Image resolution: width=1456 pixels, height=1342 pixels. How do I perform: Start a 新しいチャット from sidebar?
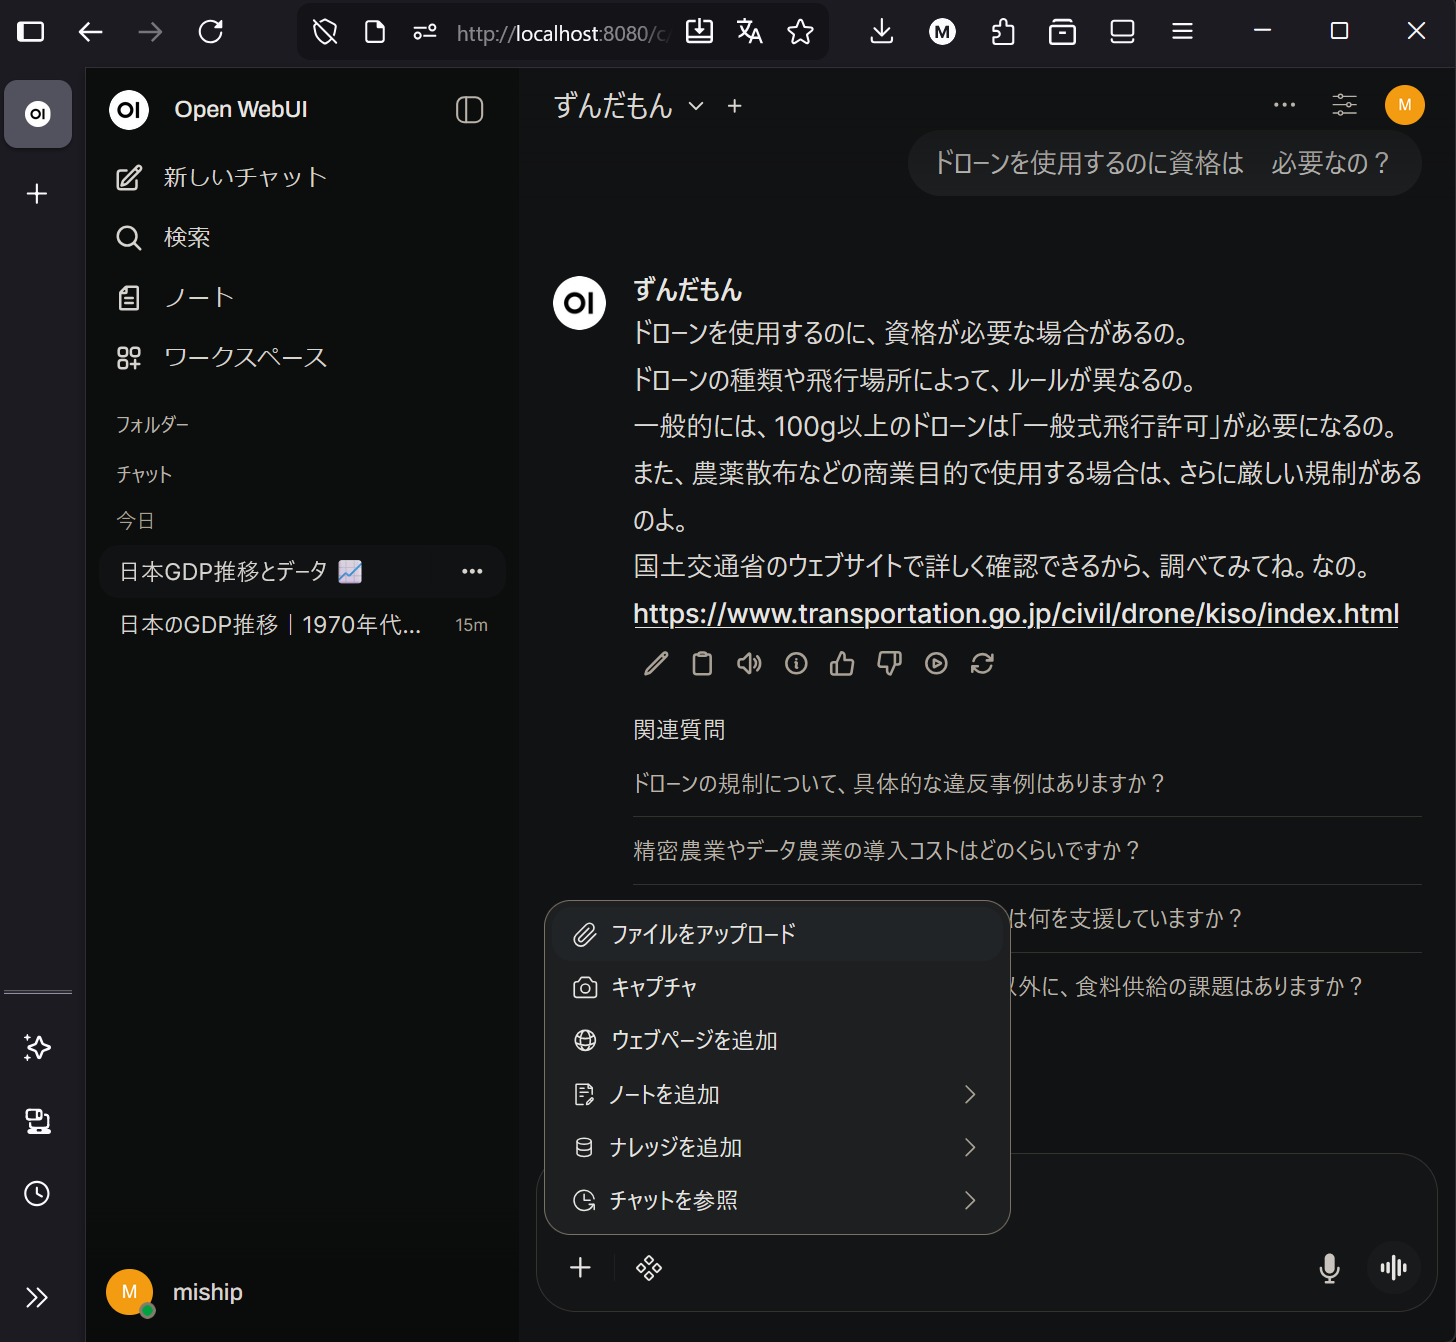tap(245, 178)
